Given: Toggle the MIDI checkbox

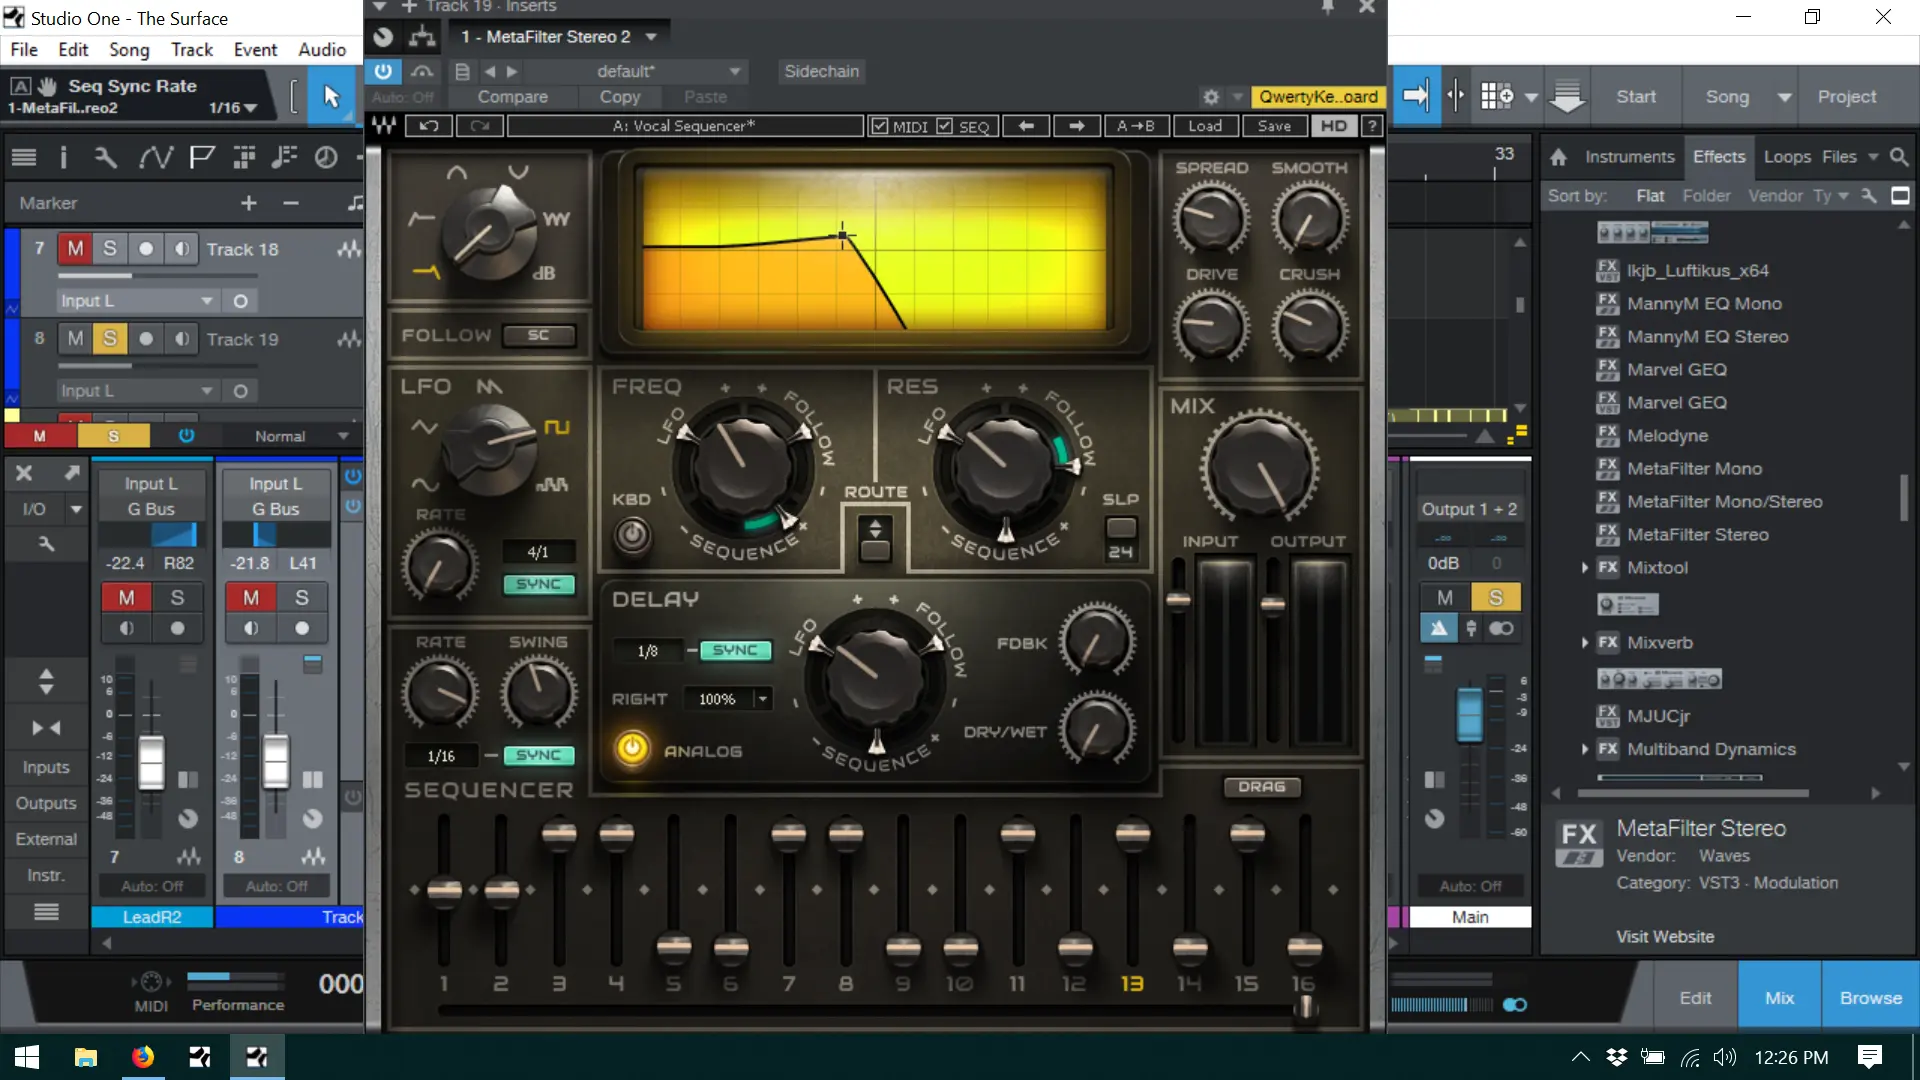Looking at the screenshot, I should (879, 126).
